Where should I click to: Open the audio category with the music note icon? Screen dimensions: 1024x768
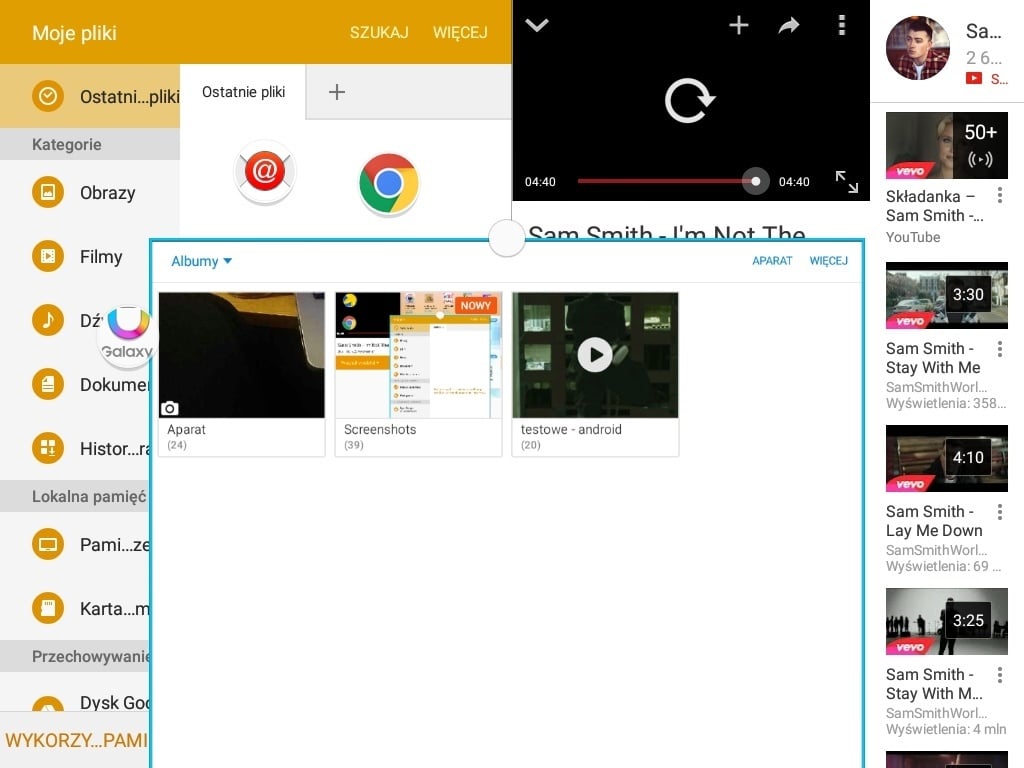(x=48, y=320)
